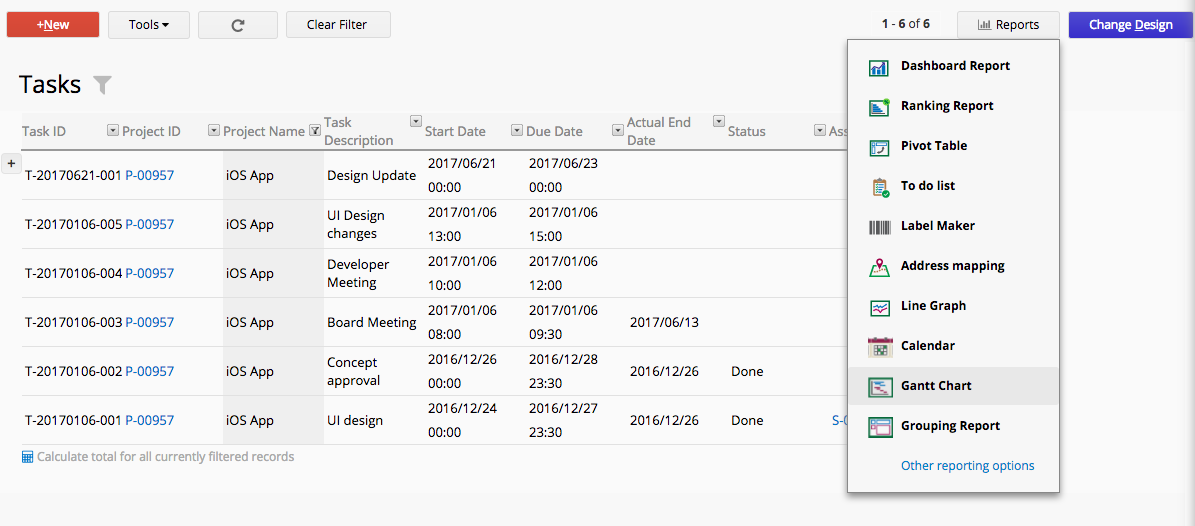Open the Ranking Report icon
This screenshot has height=526, width=1195.
click(879, 107)
